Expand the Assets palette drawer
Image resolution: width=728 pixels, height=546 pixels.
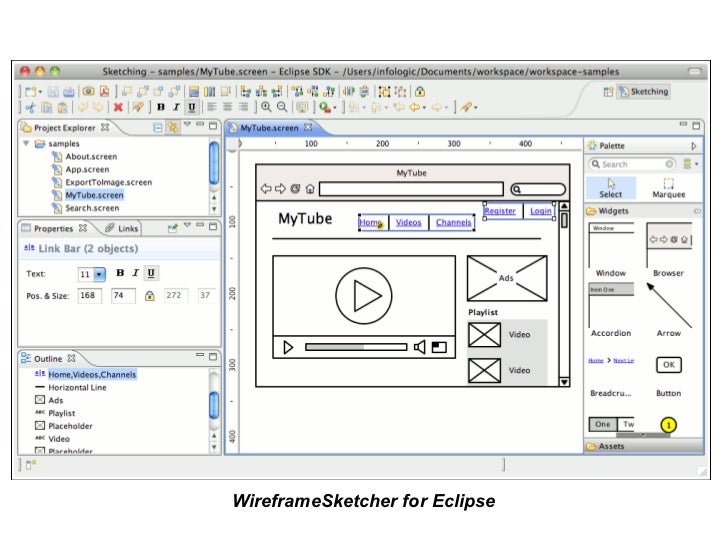[x=644, y=446]
